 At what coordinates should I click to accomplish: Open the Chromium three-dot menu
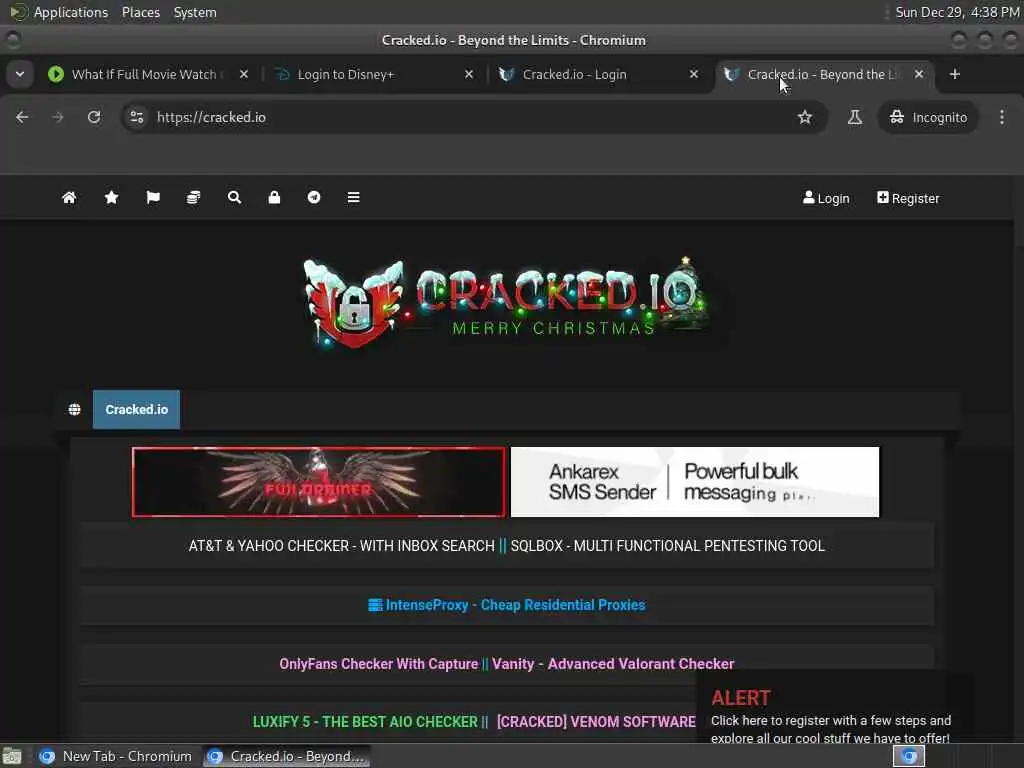[x=1002, y=117]
